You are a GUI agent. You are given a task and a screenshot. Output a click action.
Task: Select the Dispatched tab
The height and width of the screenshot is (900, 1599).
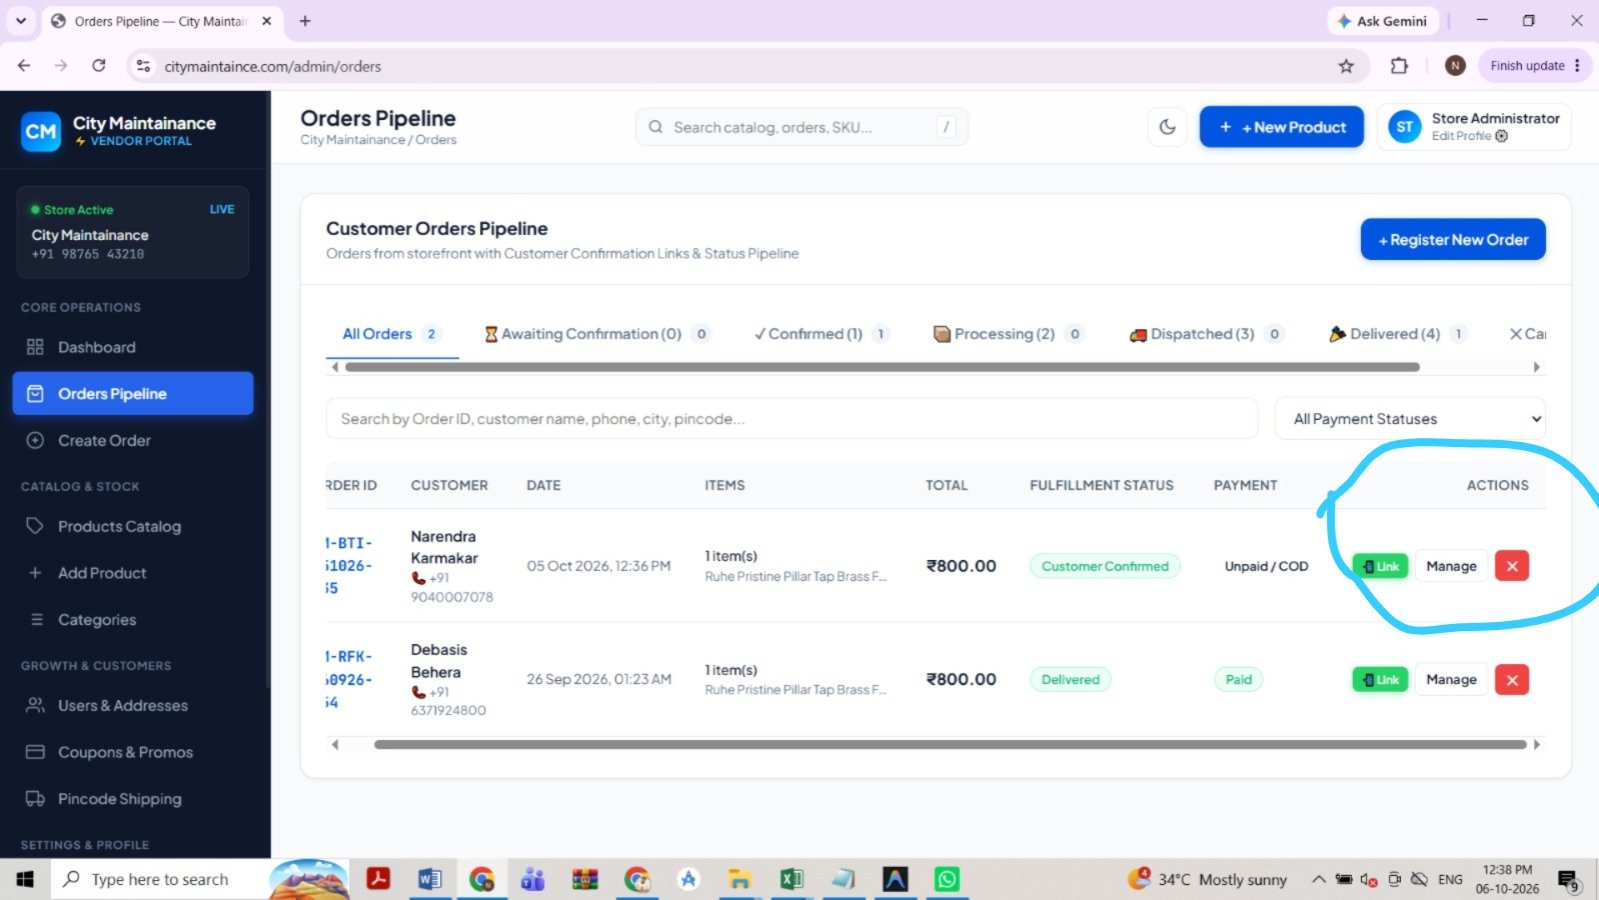[x=1206, y=334]
